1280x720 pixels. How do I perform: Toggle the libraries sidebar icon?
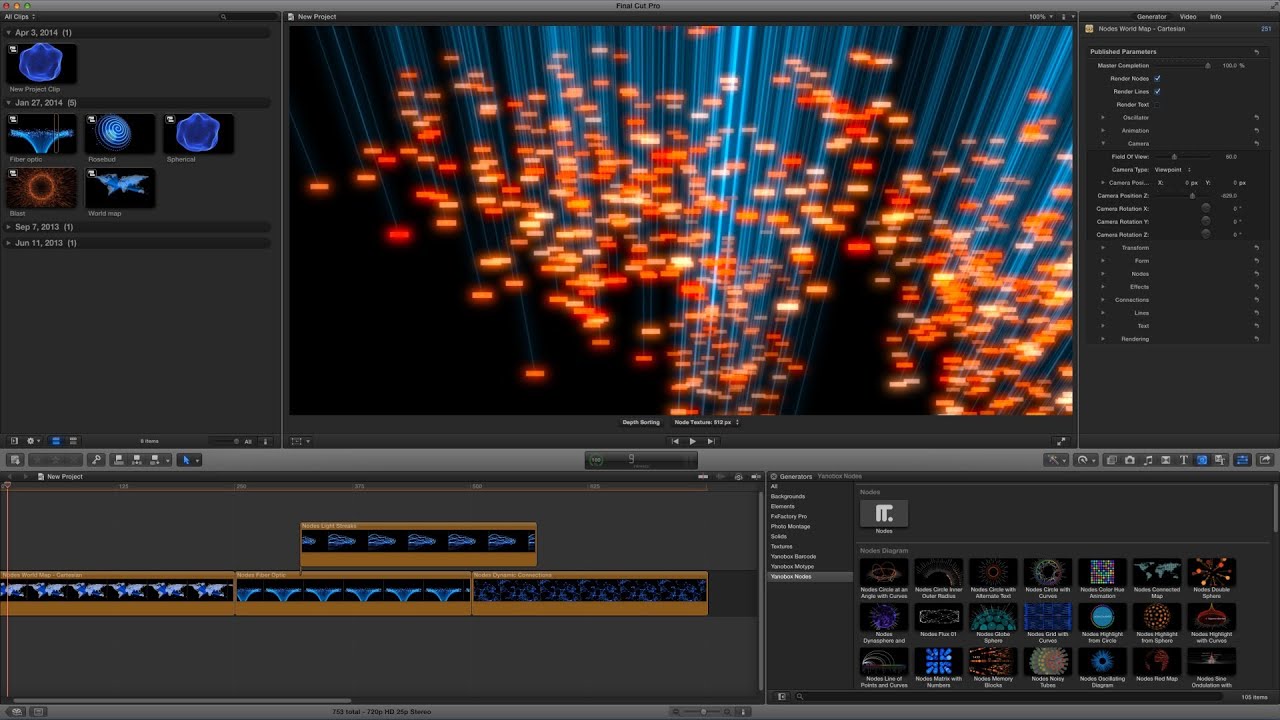[14, 441]
